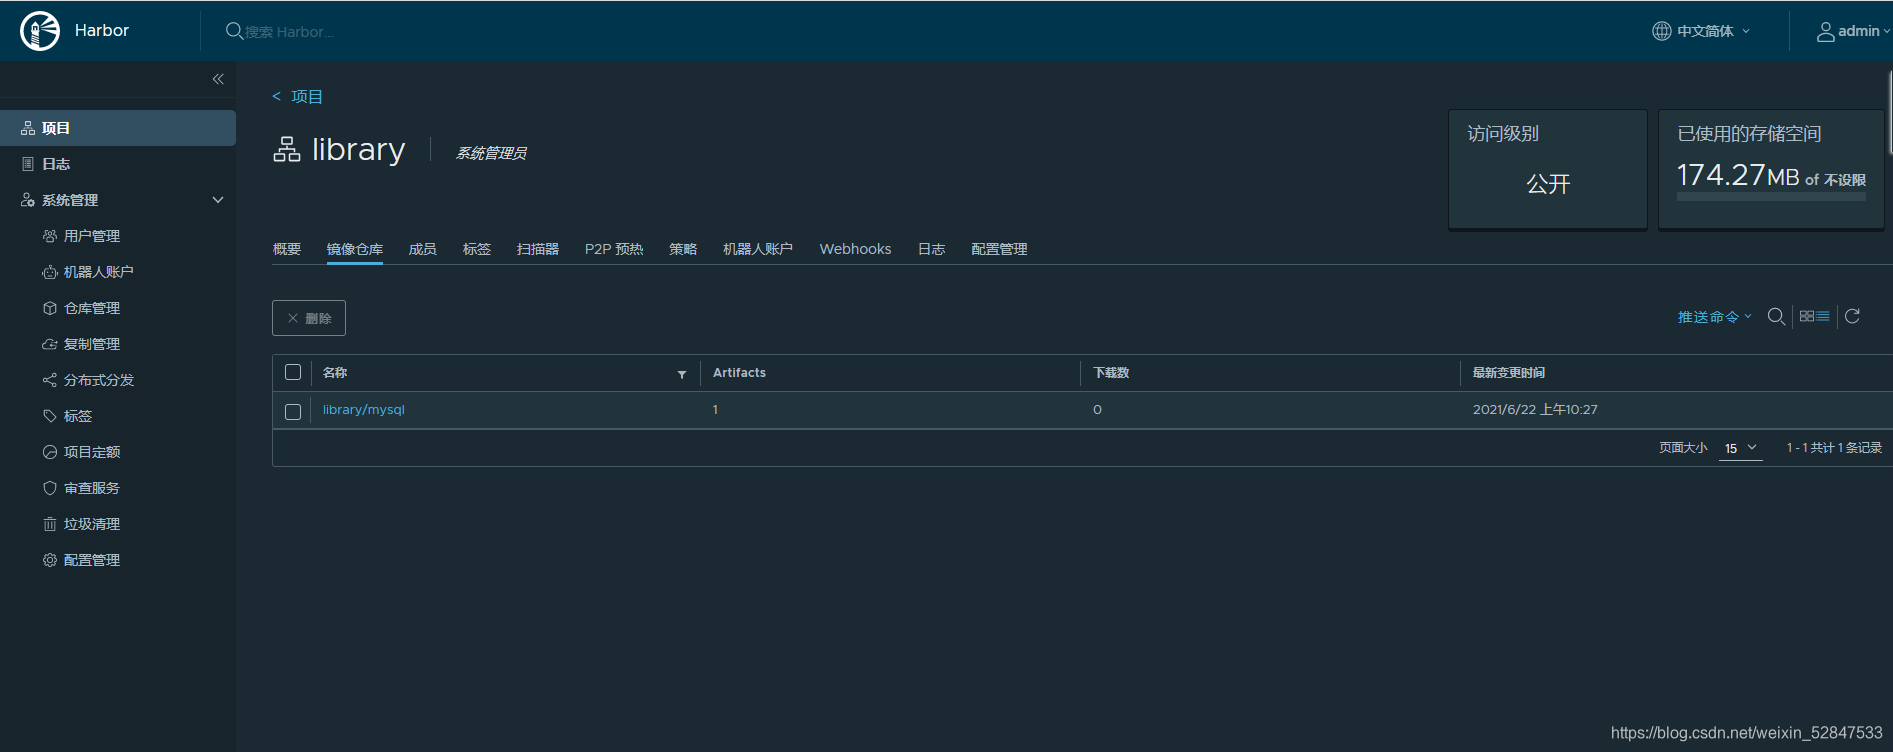Viewport: 1893px width, 752px height.
Task: Open the page size 15 dropdown
Action: (x=1740, y=448)
